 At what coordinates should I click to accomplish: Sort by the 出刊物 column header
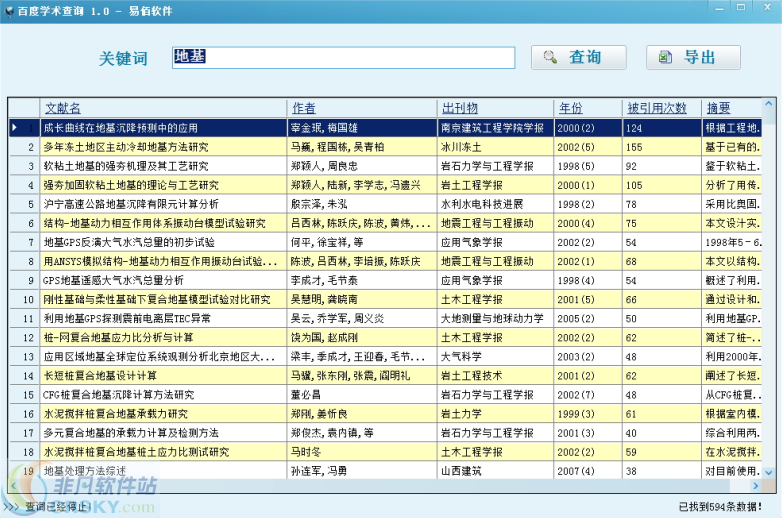click(459, 108)
